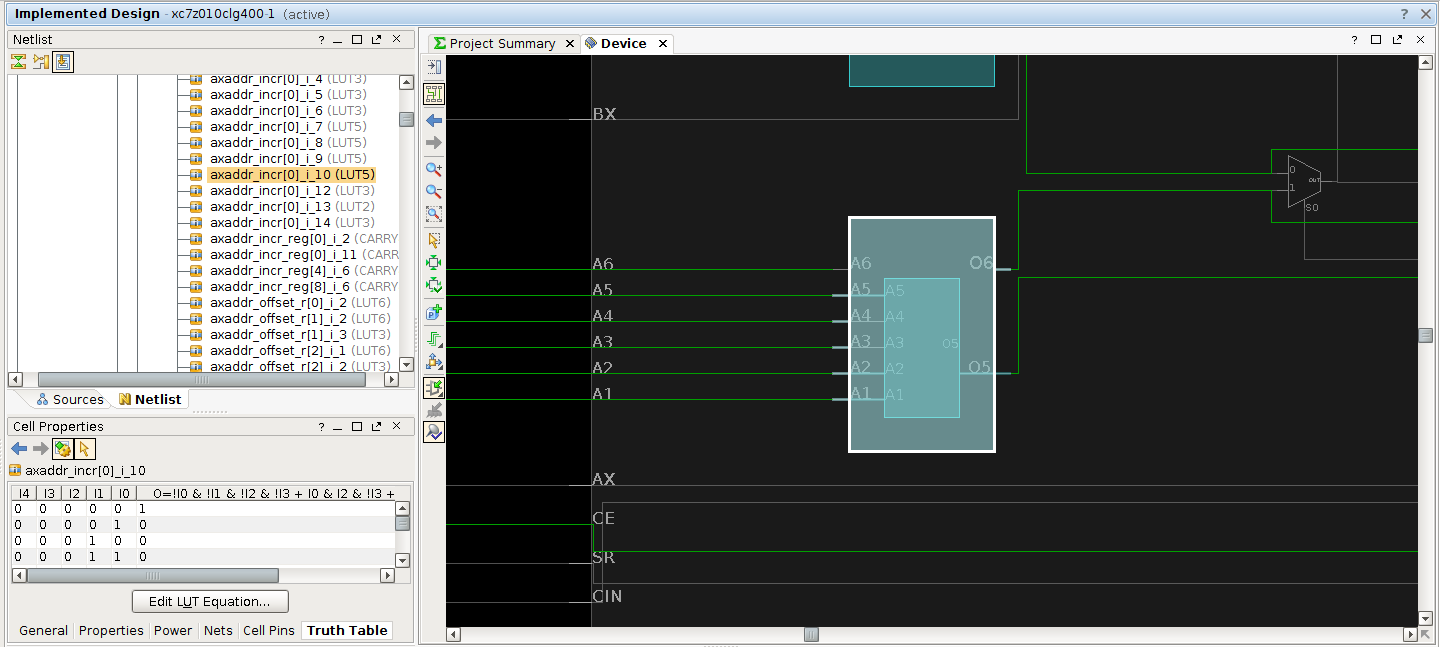Click the green Fit Selection arrows icon
Viewport: 1440px width, 647px height.
[x=434, y=263]
